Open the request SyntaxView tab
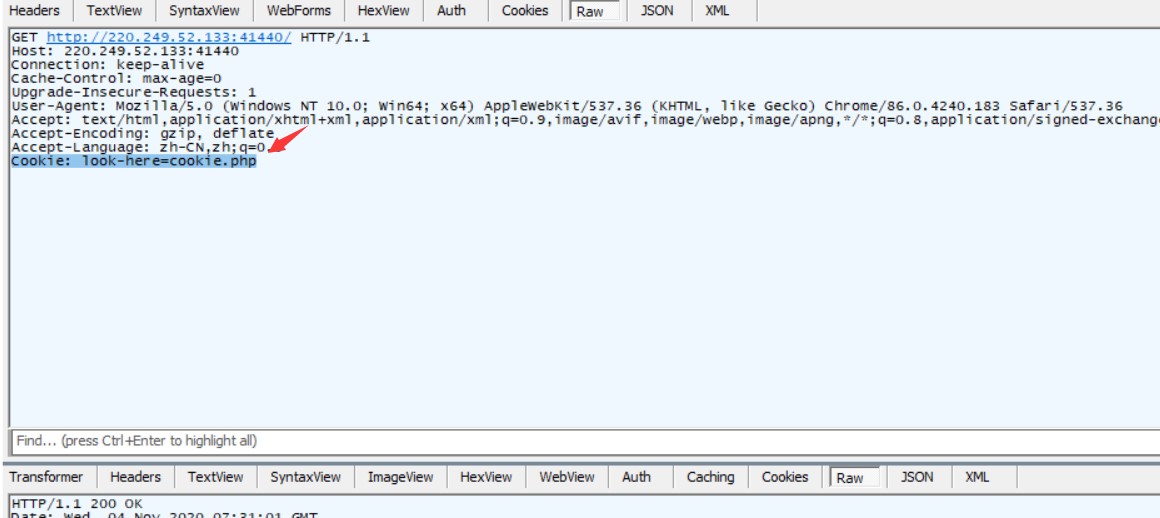This screenshot has height=518, width=1160. coord(204,10)
